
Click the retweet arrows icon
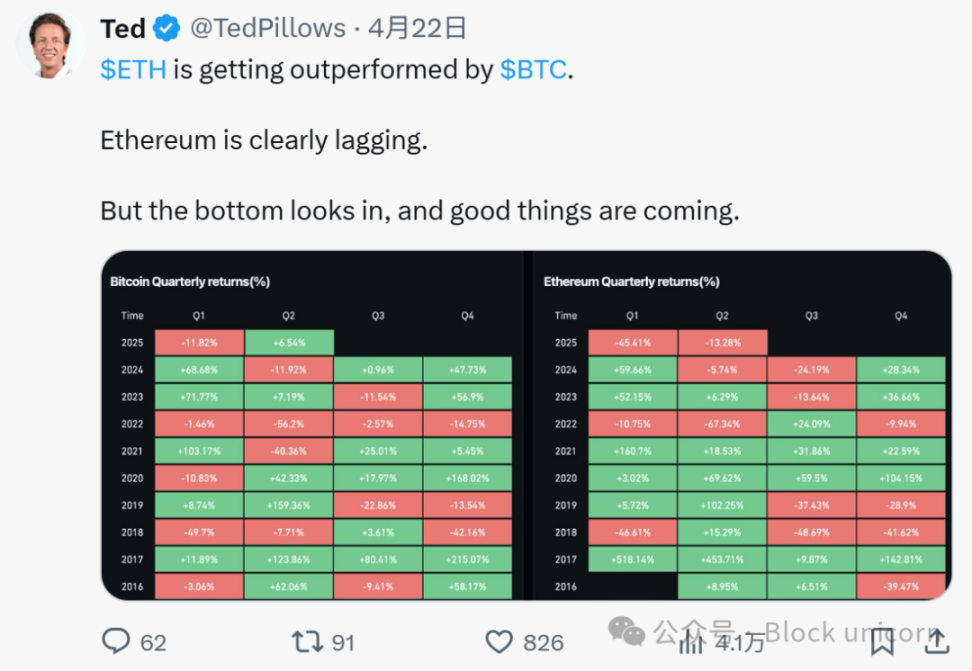coord(305,640)
